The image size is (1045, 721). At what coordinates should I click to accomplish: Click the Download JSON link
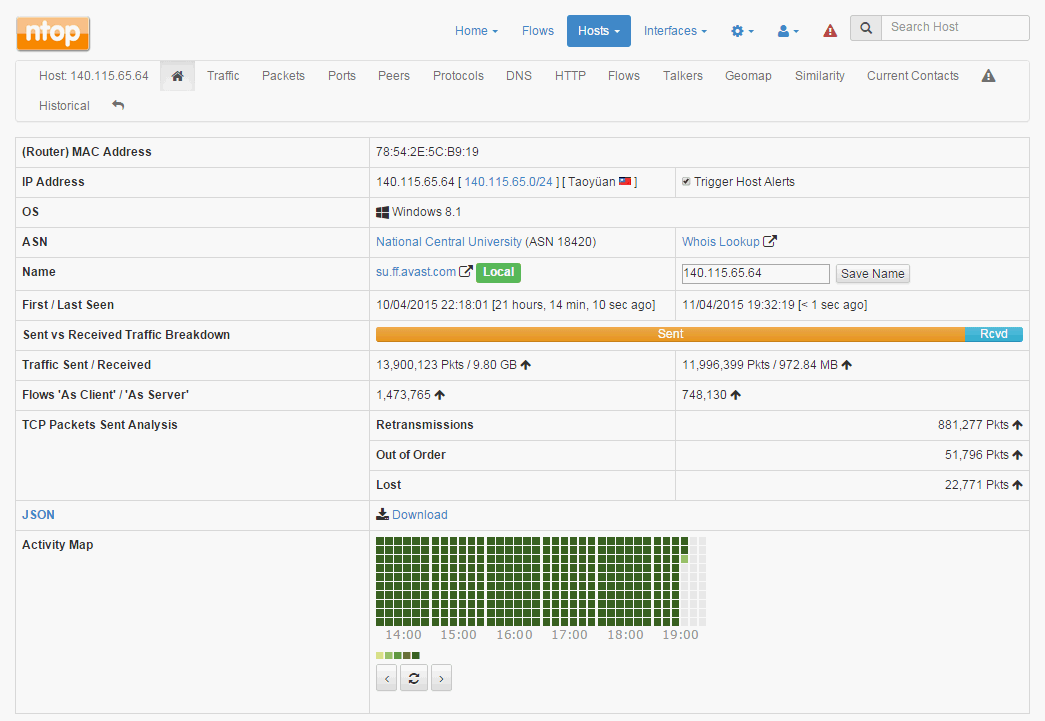coord(420,514)
